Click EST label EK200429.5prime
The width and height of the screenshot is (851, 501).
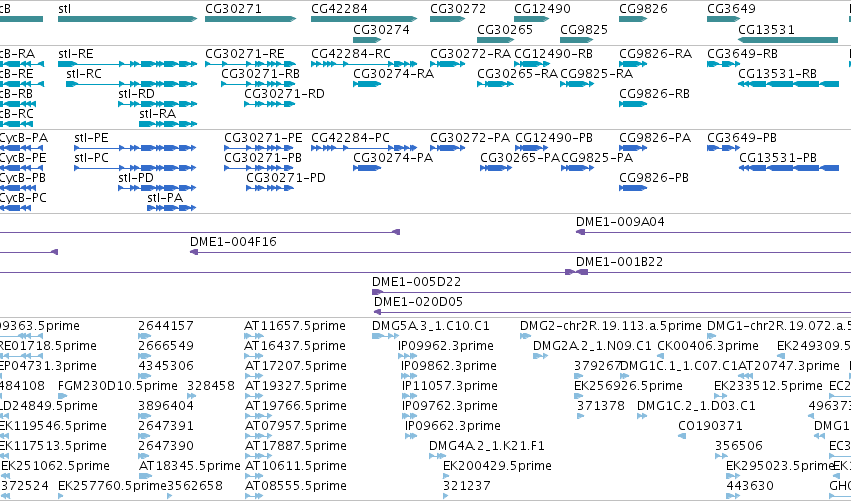click(x=497, y=466)
